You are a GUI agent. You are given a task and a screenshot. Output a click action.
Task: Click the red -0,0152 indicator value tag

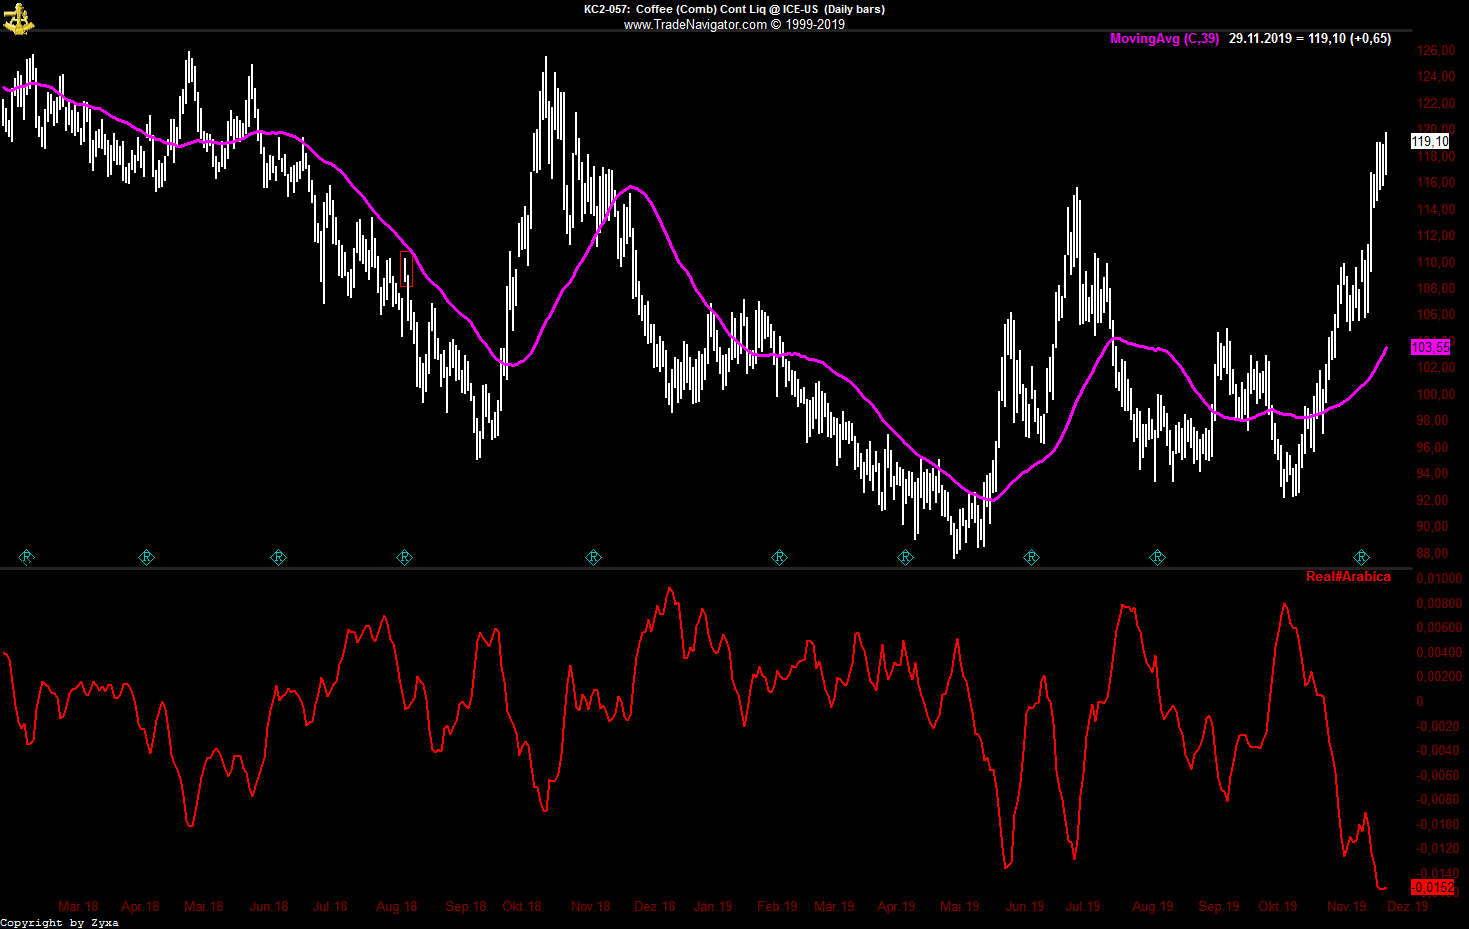click(x=1432, y=887)
